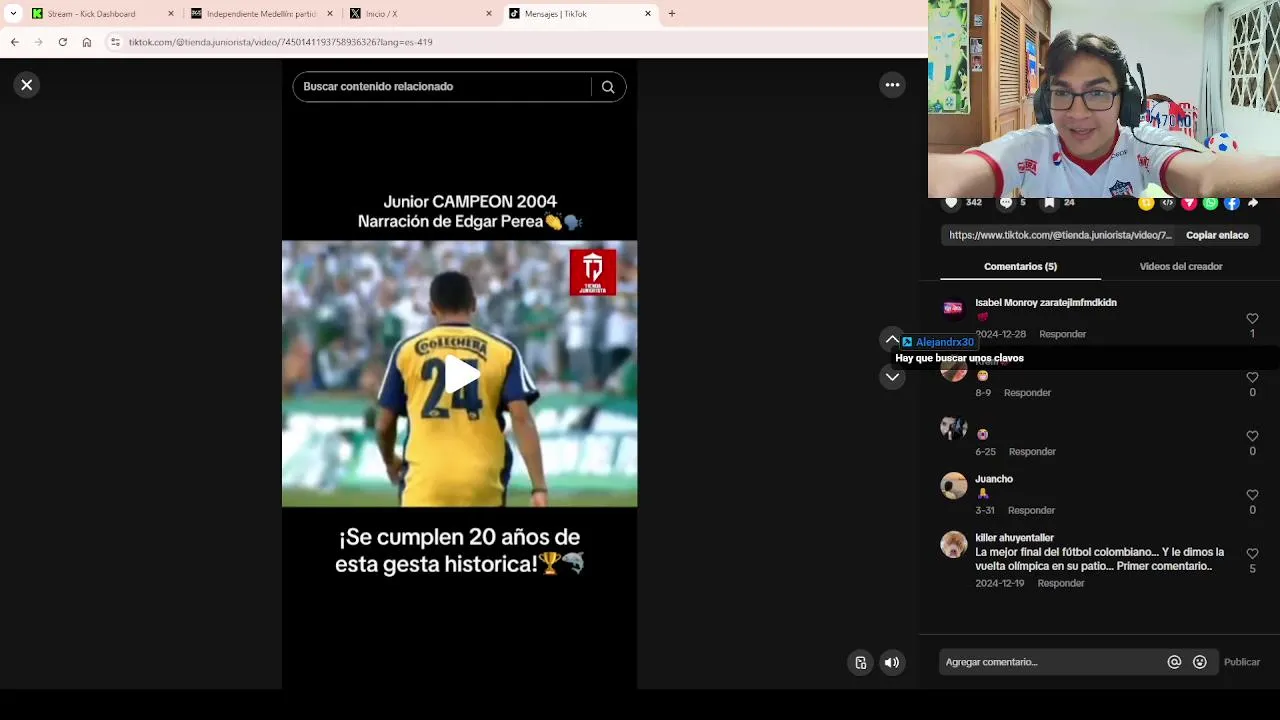This screenshot has width=1280, height=720.
Task: Like Isabel Monroy's comment
Action: click(x=1252, y=319)
